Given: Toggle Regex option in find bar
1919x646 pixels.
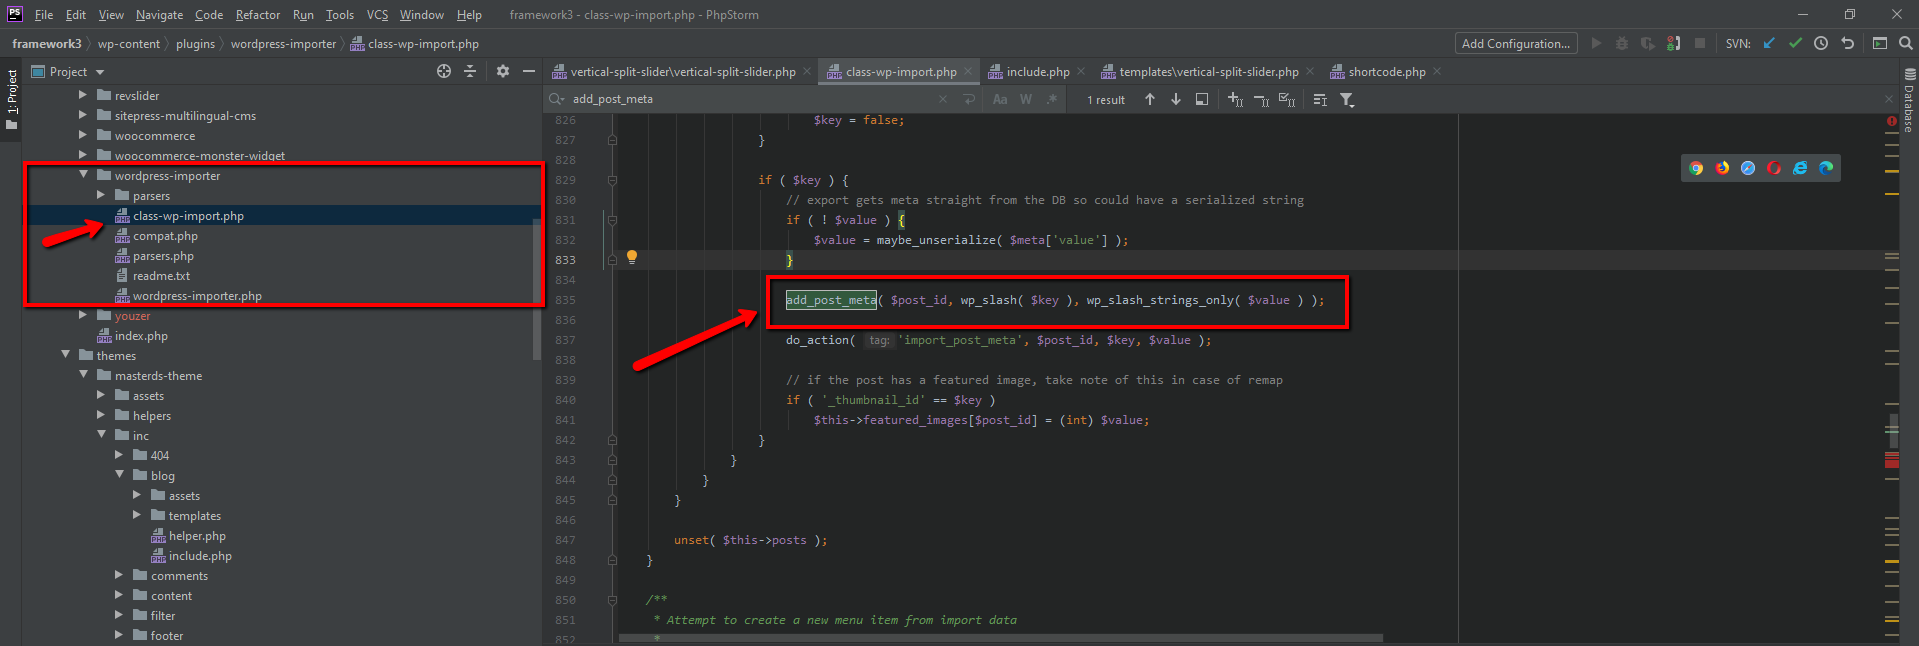Looking at the screenshot, I should pos(1052,99).
